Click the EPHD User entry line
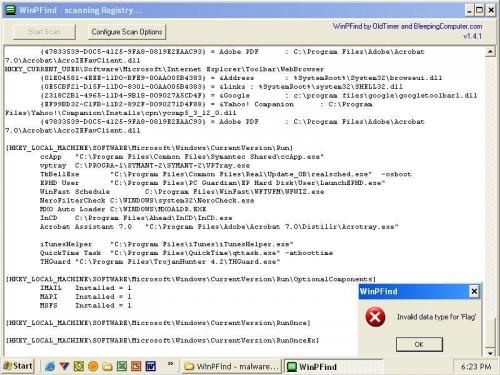The width and height of the screenshot is (500, 375). pyautogui.click(x=213, y=183)
